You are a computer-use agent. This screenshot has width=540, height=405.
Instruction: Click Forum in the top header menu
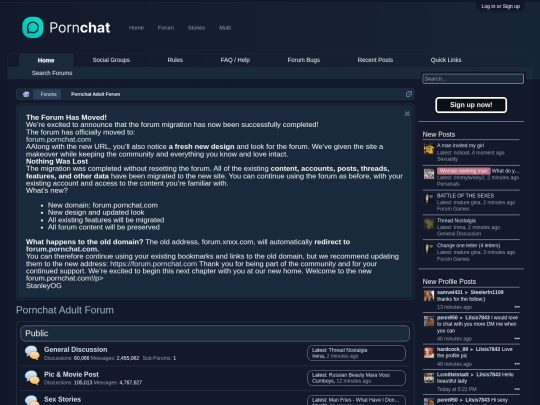pyautogui.click(x=166, y=28)
